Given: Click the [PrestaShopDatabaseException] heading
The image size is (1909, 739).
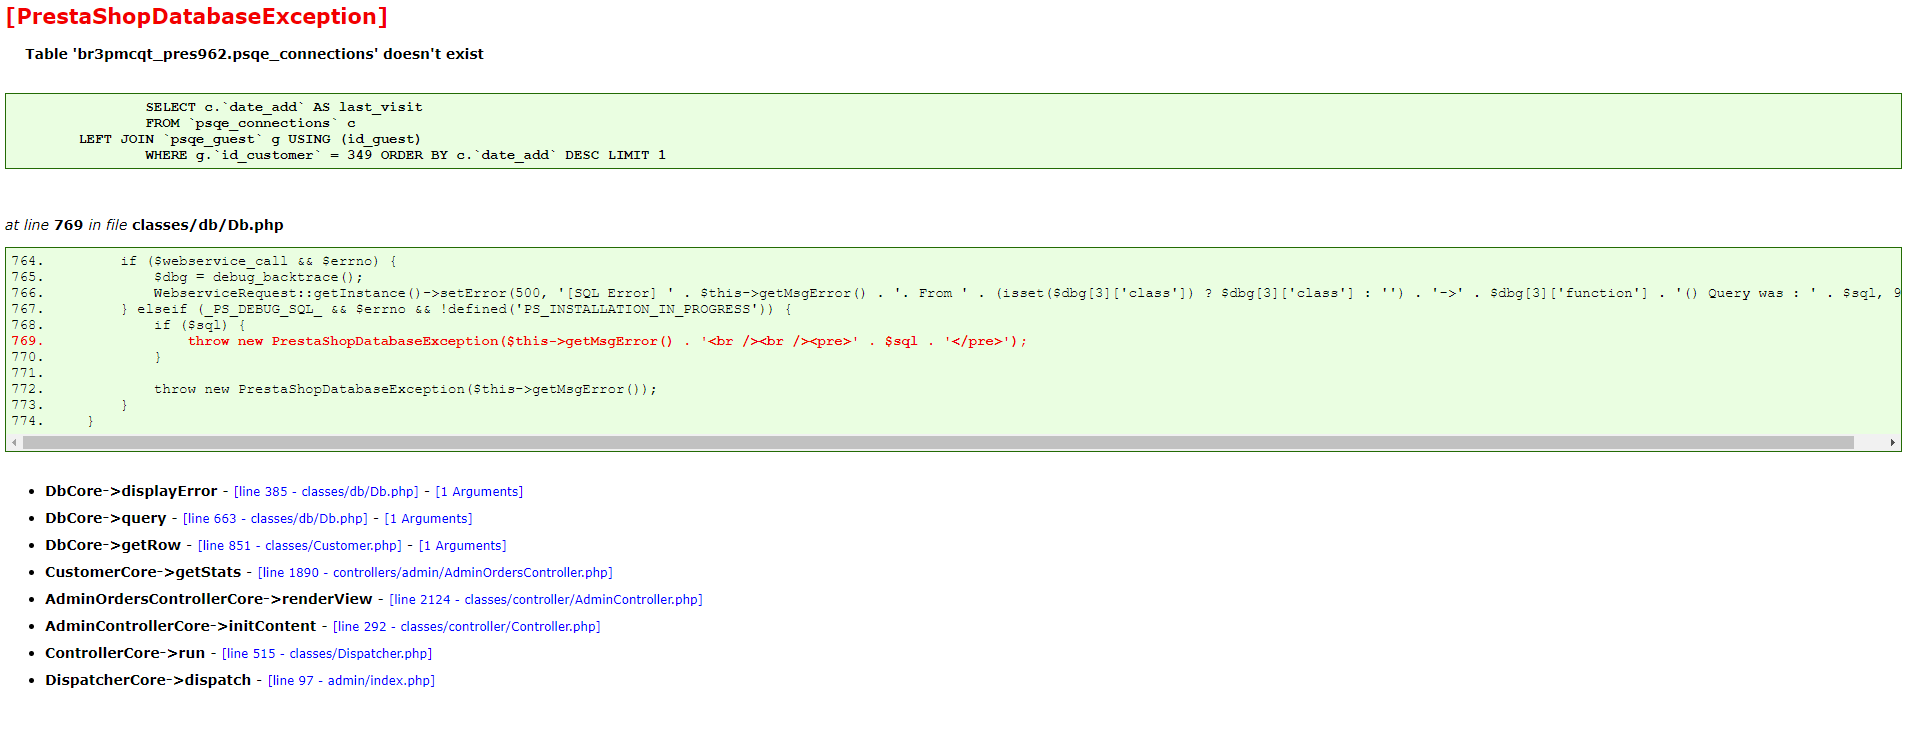Looking at the screenshot, I should pos(197,17).
